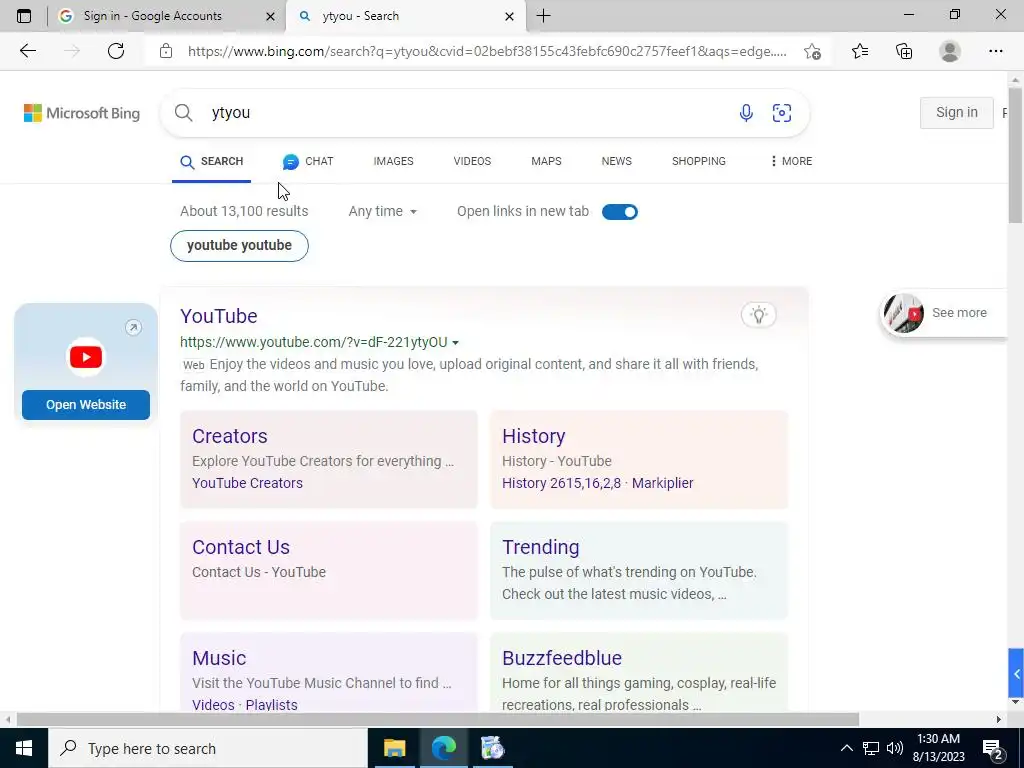The width and height of the screenshot is (1024, 768).
Task: Expand the YouTube URL dropdown arrow
Action: click(x=456, y=343)
